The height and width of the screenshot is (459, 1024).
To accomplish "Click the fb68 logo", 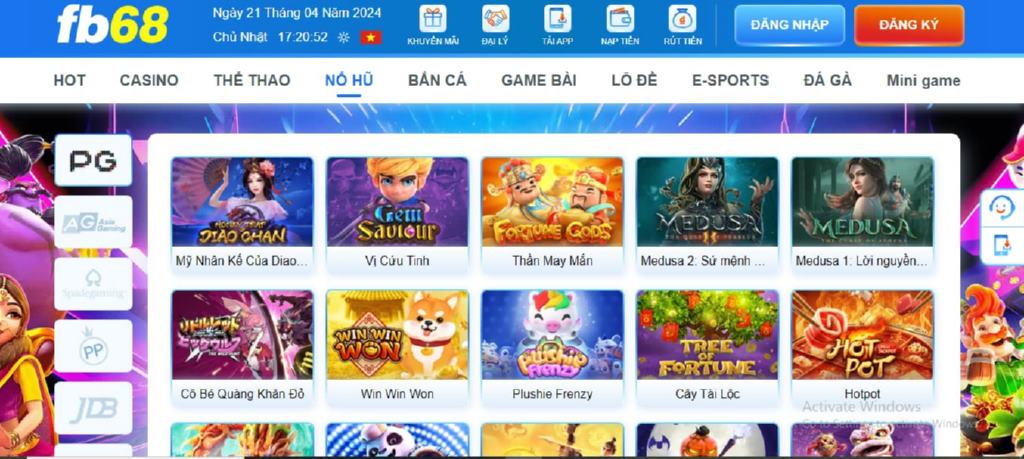I will 112,25.
